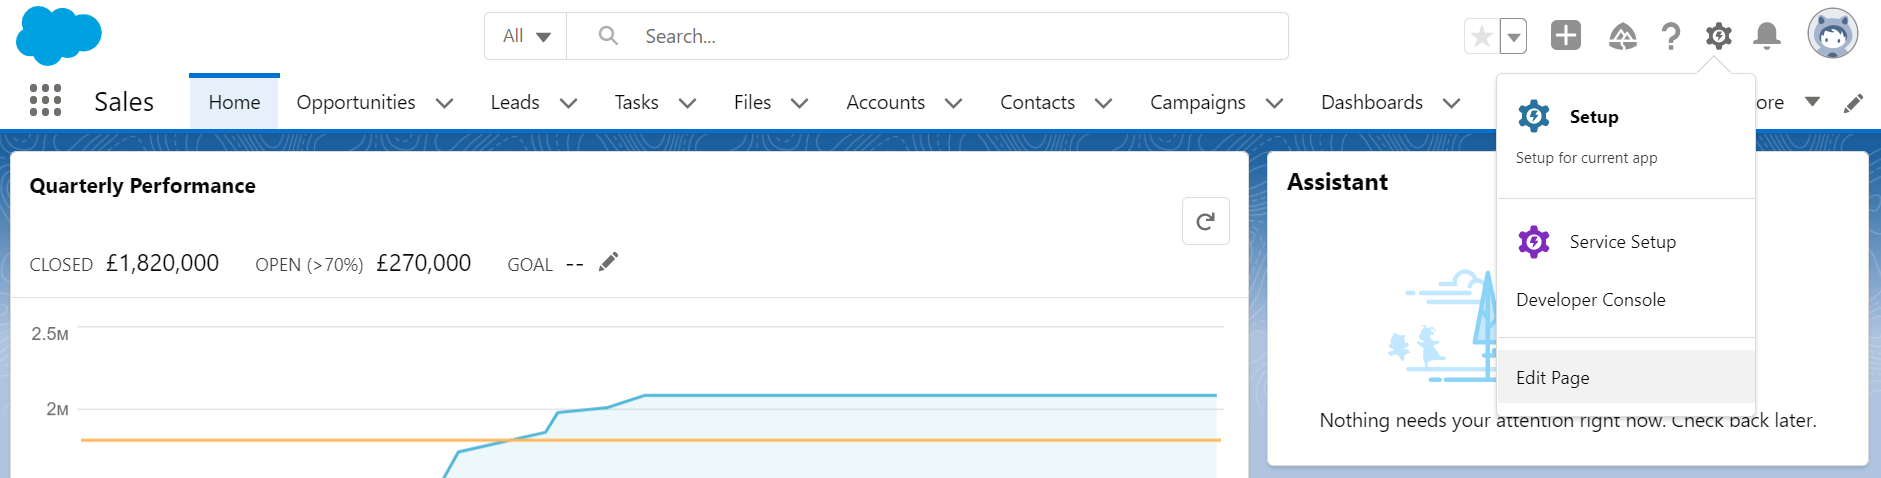This screenshot has width=1881, height=478.
Task: Choose Edit Page in setup menu
Action: click(1552, 378)
